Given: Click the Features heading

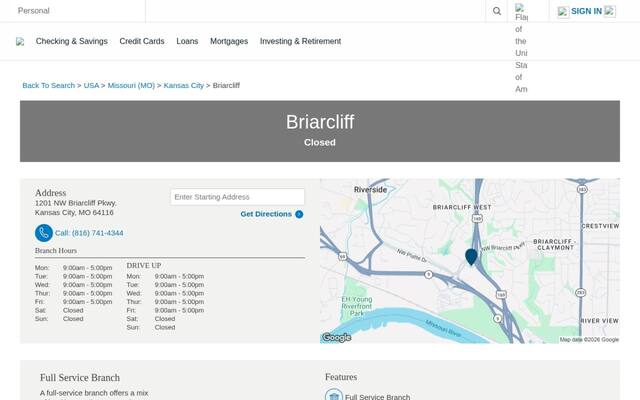Looking at the screenshot, I should pyautogui.click(x=341, y=377).
